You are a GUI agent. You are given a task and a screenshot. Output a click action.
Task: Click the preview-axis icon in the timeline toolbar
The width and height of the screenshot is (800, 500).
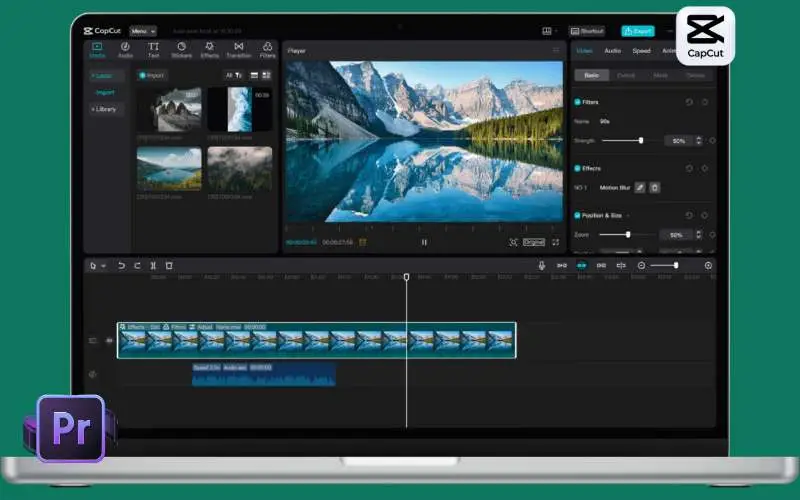(x=621, y=265)
